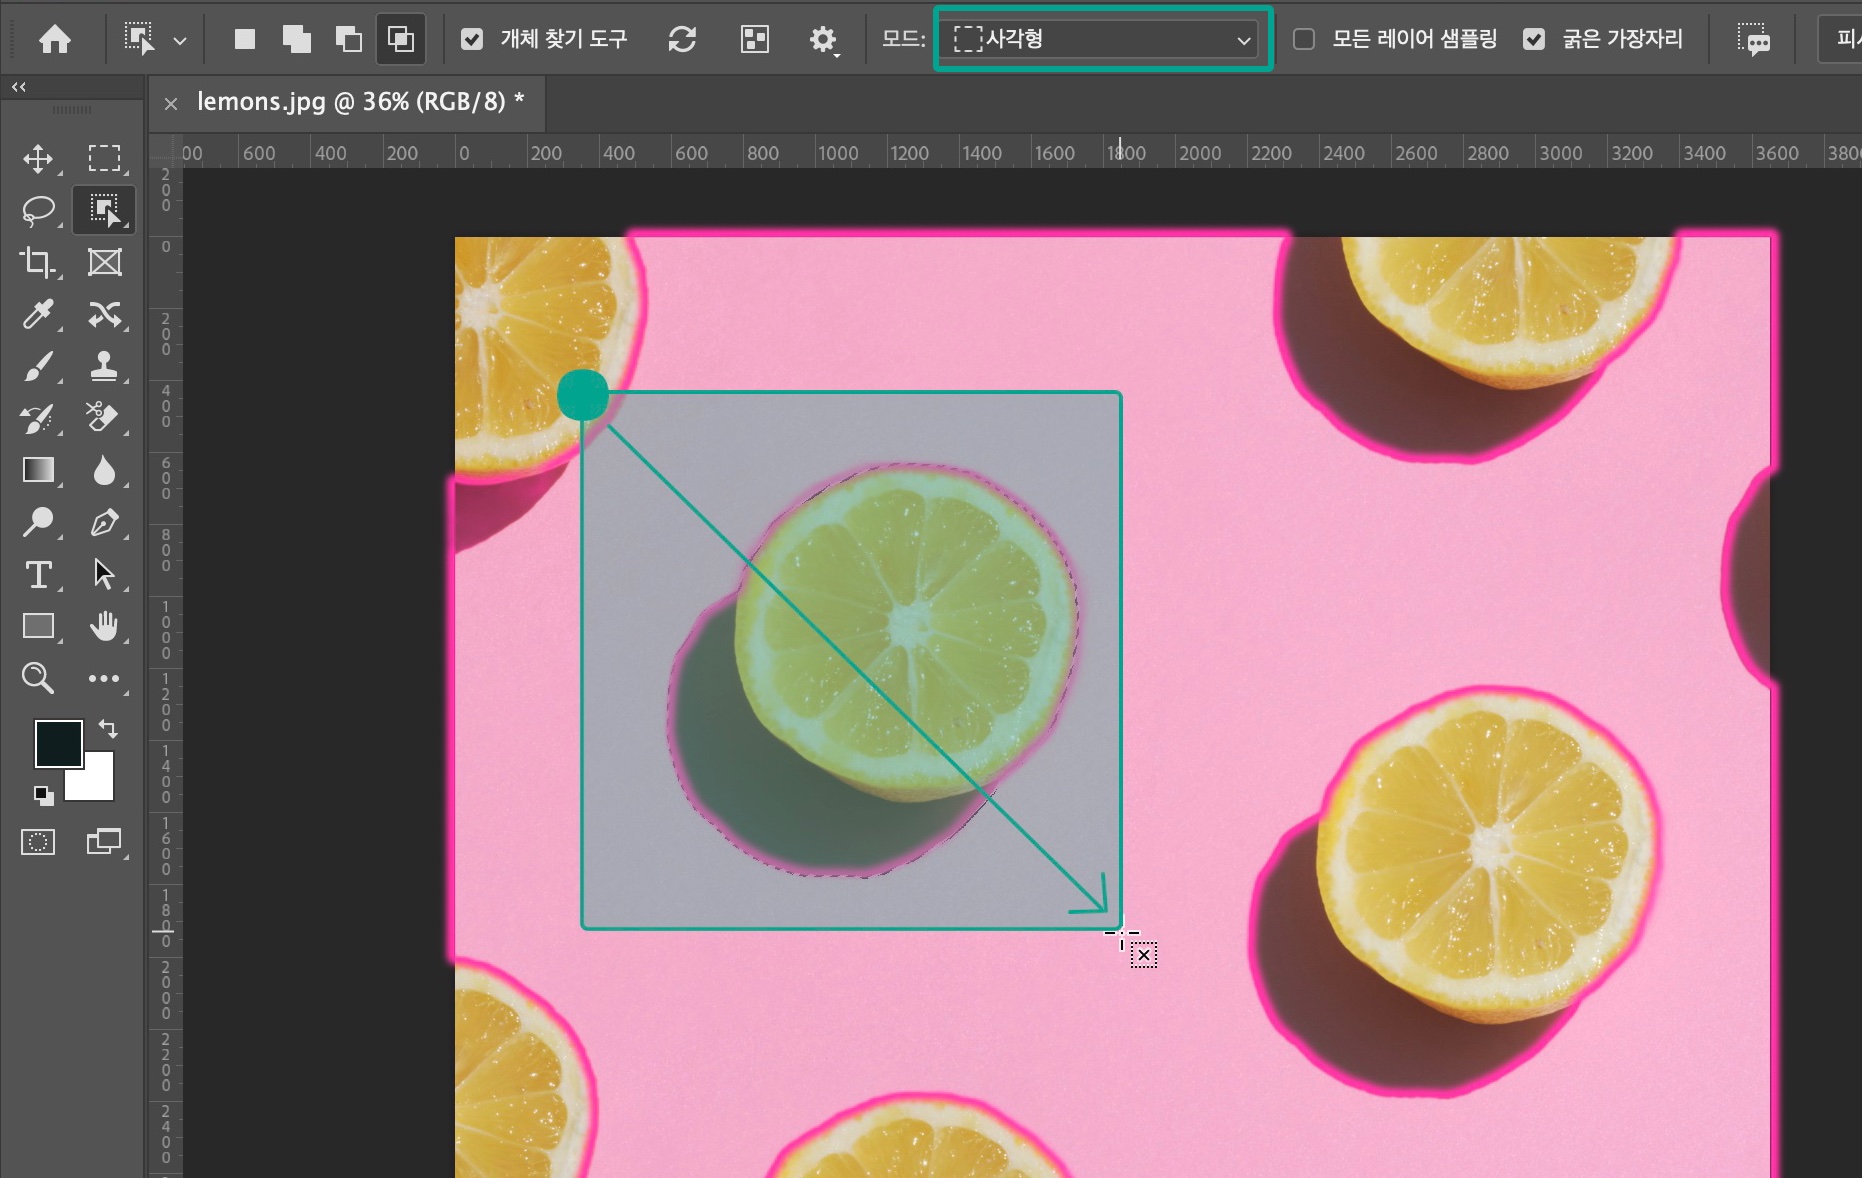Toggle 굵은 가장자리 checkbox
Viewport: 1862px width, 1178px height.
(1534, 40)
